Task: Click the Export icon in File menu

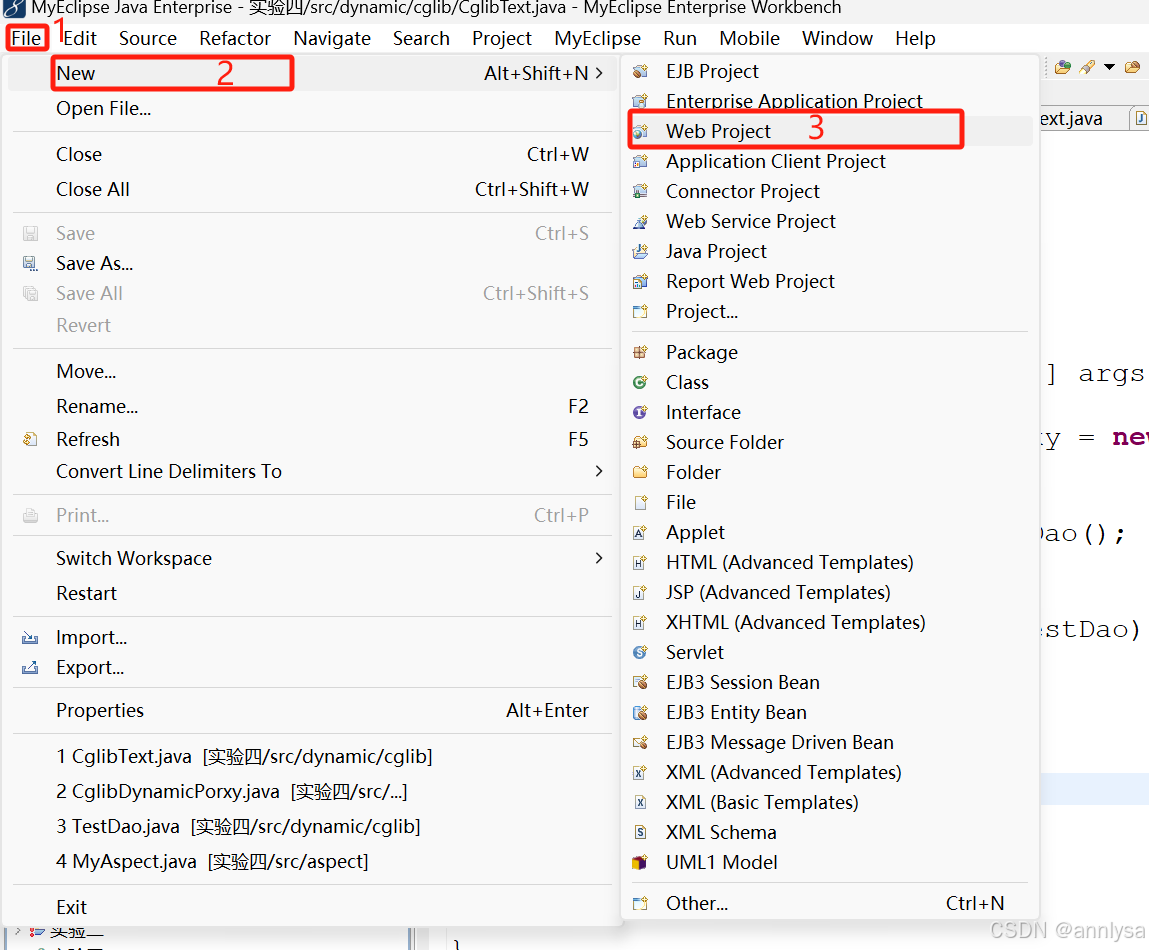Action: pyautogui.click(x=30, y=668)
